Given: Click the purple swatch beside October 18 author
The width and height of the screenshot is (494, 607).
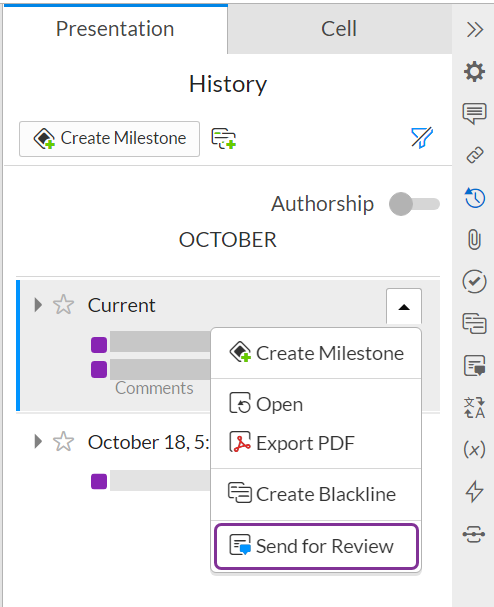Looking at the screenshot, I should coord(99,482).
